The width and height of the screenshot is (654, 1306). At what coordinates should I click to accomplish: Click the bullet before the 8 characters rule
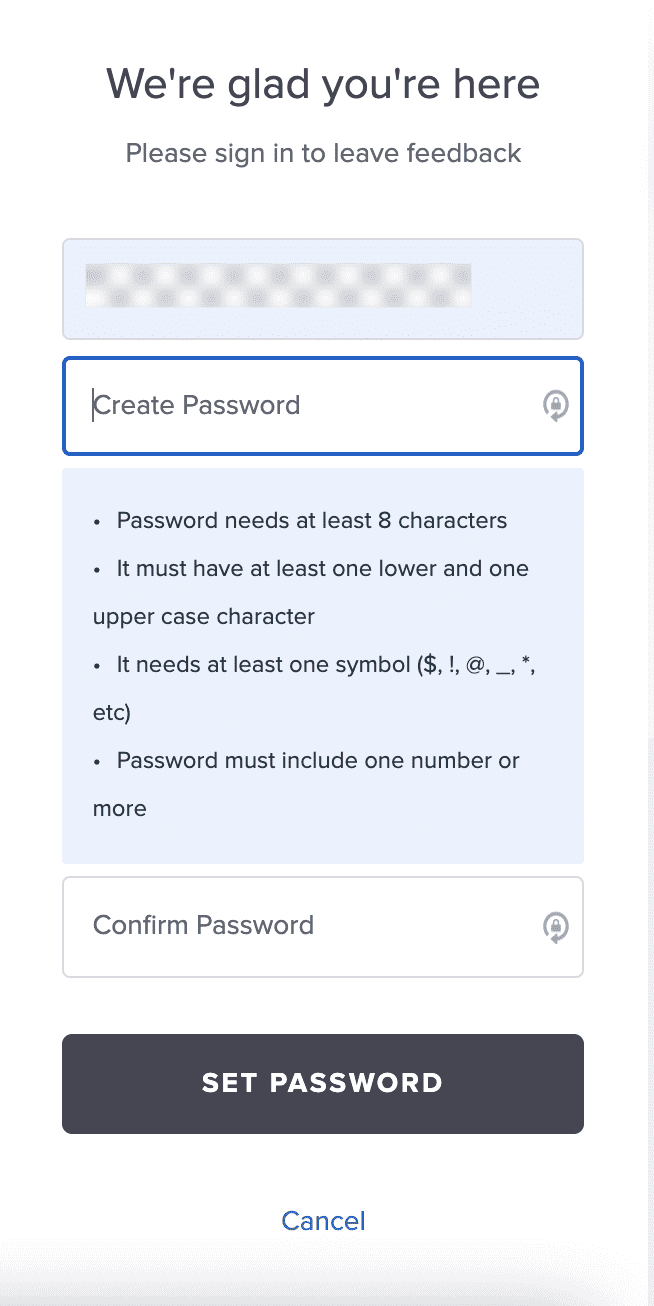click(x=97, y=521)
